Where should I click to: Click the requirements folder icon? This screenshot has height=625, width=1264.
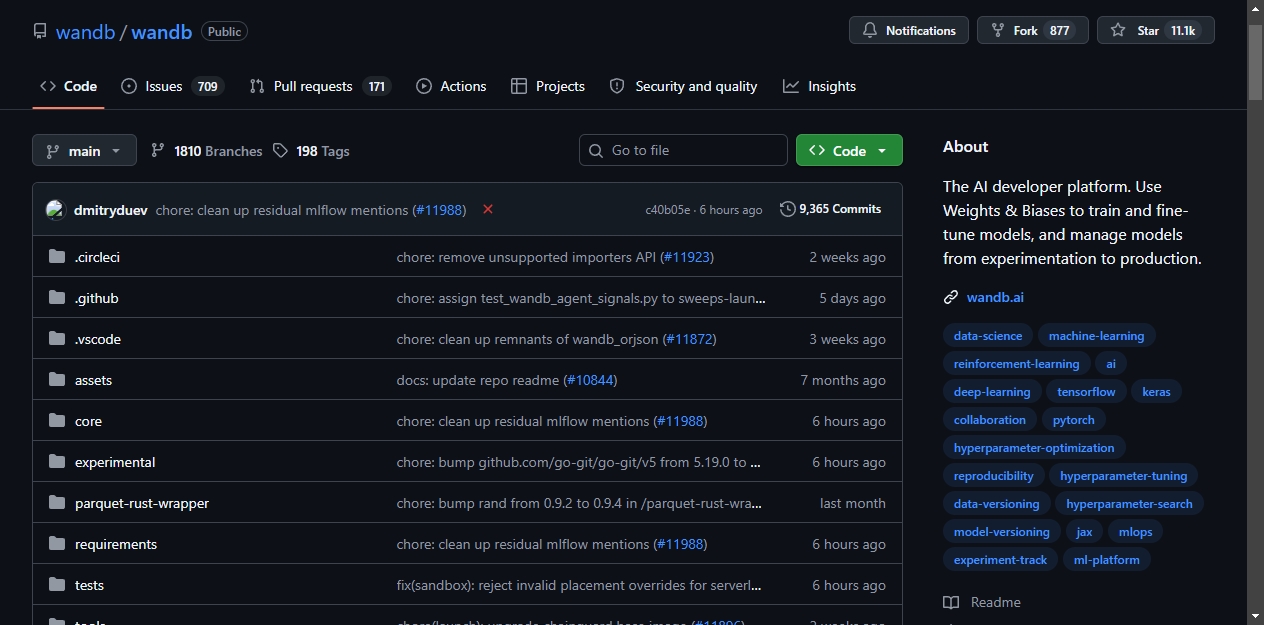[57, 544]
